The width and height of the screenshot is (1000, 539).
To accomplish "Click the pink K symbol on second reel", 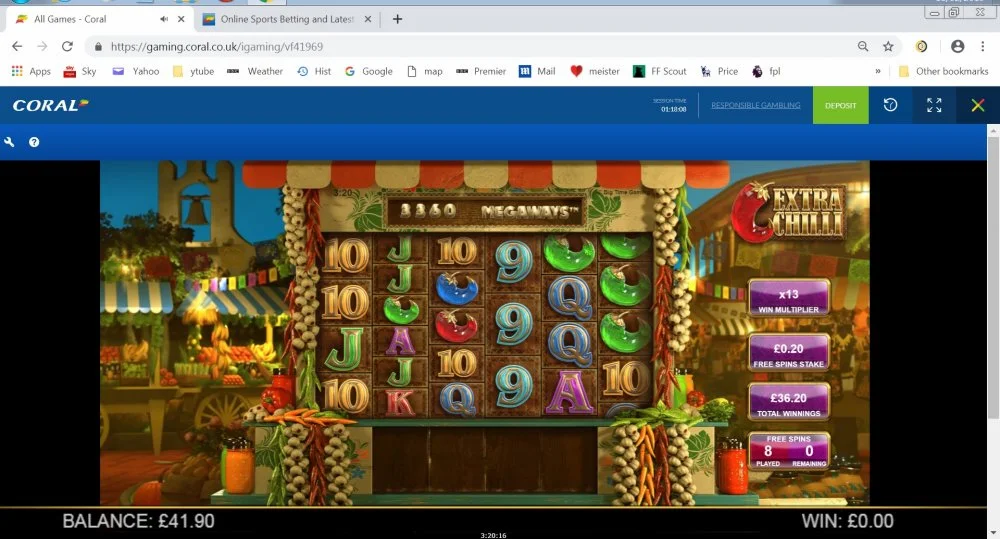I will pos(400,402).
